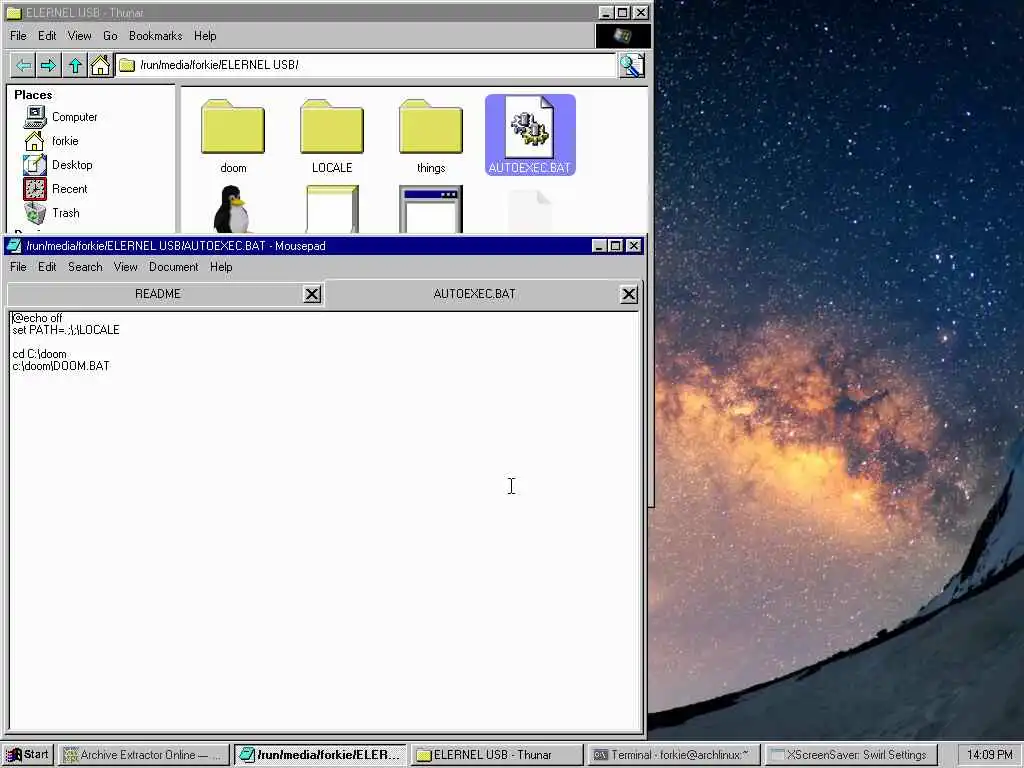
Task: Open Thunar File menu
Action: pos(18,36)
